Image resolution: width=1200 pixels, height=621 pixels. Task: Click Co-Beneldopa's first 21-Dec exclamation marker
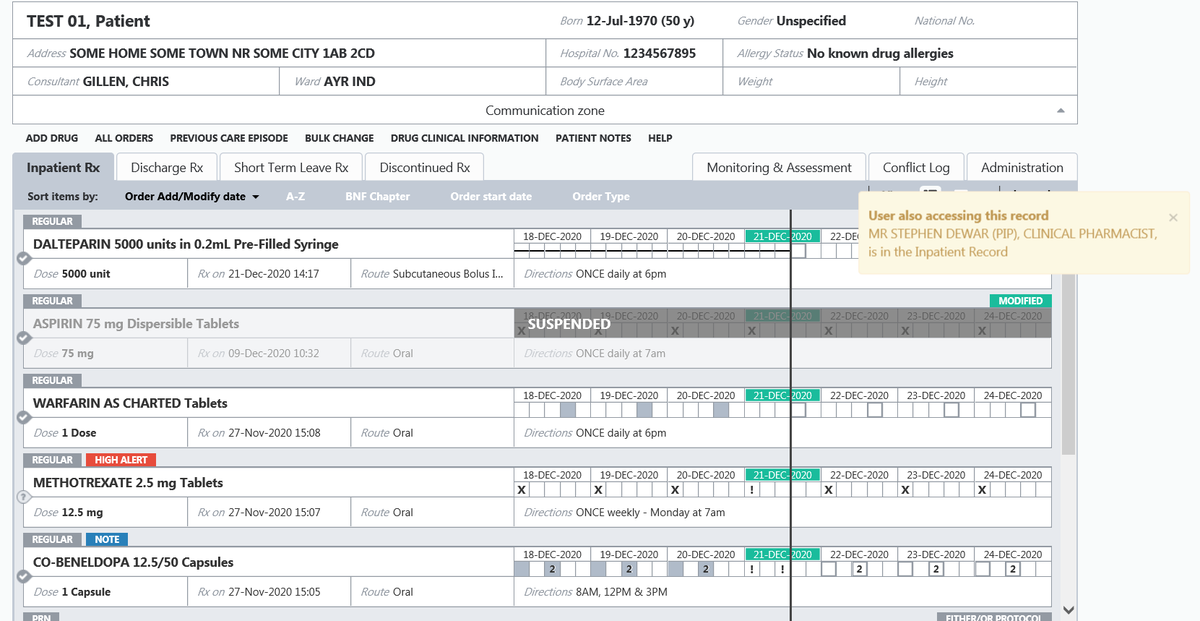point(752,569)
